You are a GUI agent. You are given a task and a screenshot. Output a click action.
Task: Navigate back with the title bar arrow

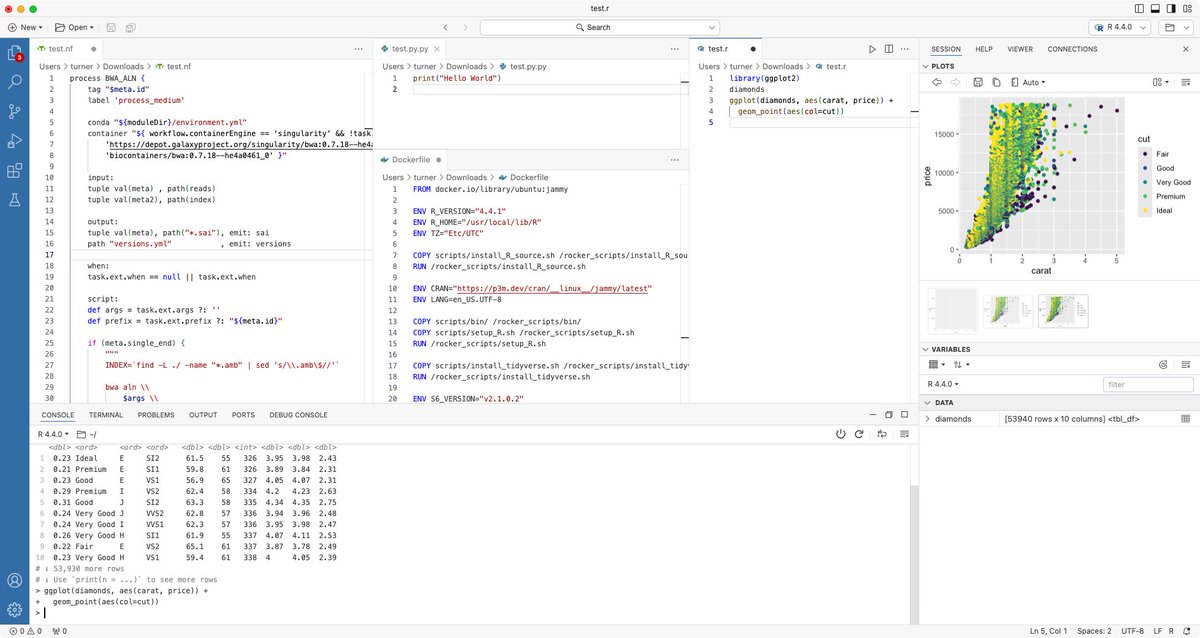[x=445, y=27]
